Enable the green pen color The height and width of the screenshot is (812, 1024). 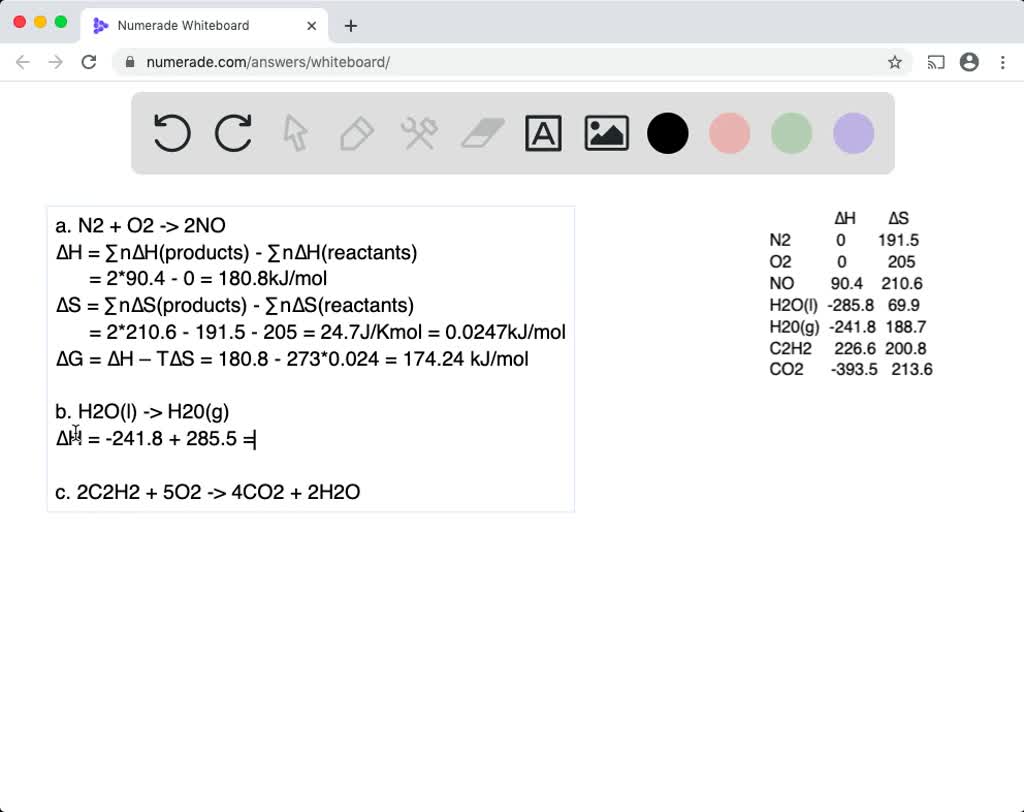[x=791, y=132]
